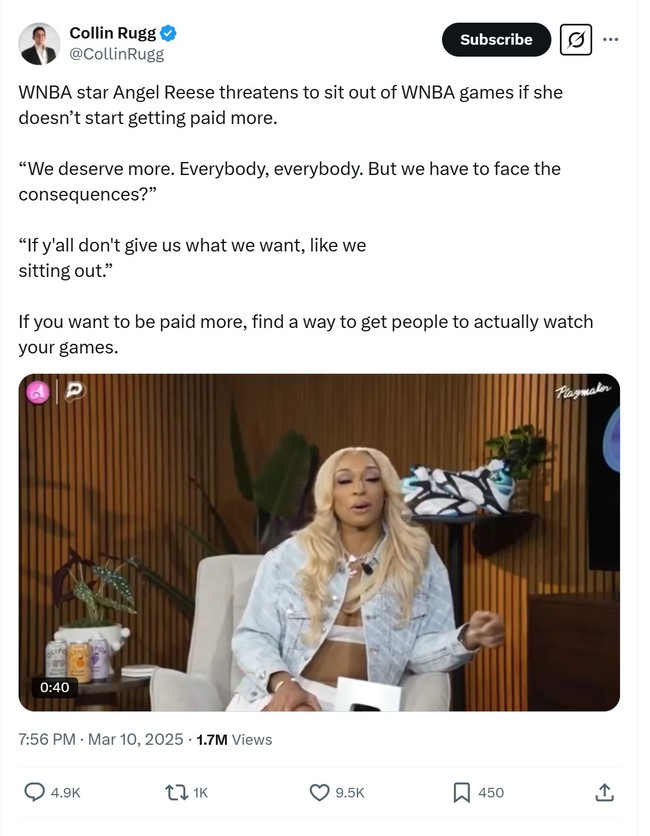Screen dimensions: 650x836
Task: Click the share upload icon
Action: pos(604,792)
